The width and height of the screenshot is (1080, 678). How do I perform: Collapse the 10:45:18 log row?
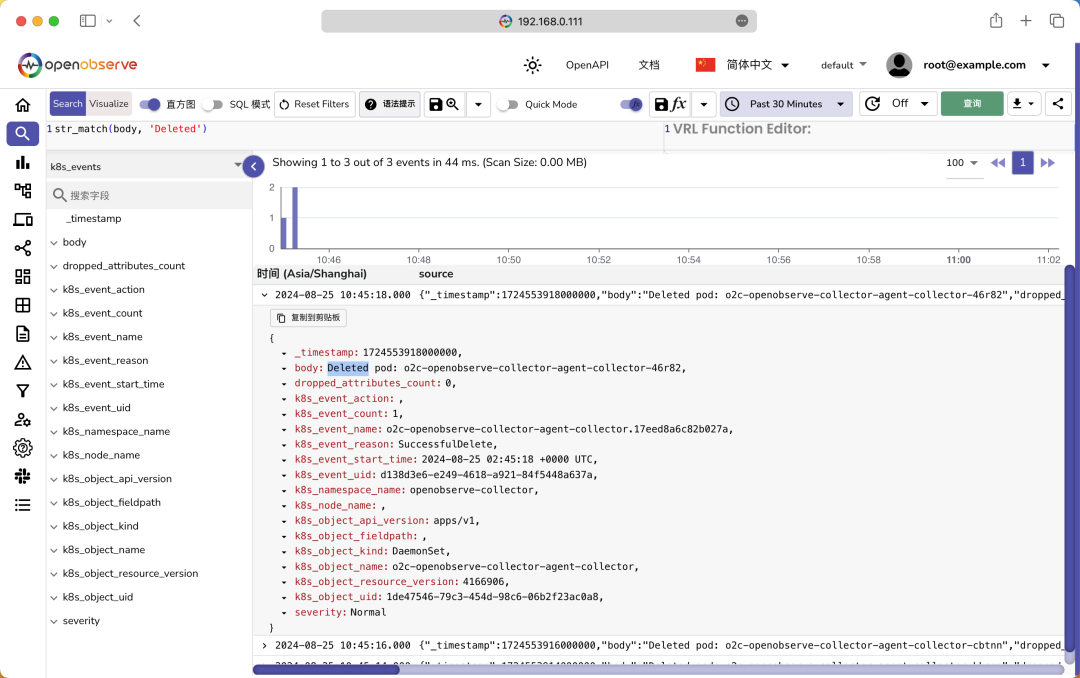(264, 295)
